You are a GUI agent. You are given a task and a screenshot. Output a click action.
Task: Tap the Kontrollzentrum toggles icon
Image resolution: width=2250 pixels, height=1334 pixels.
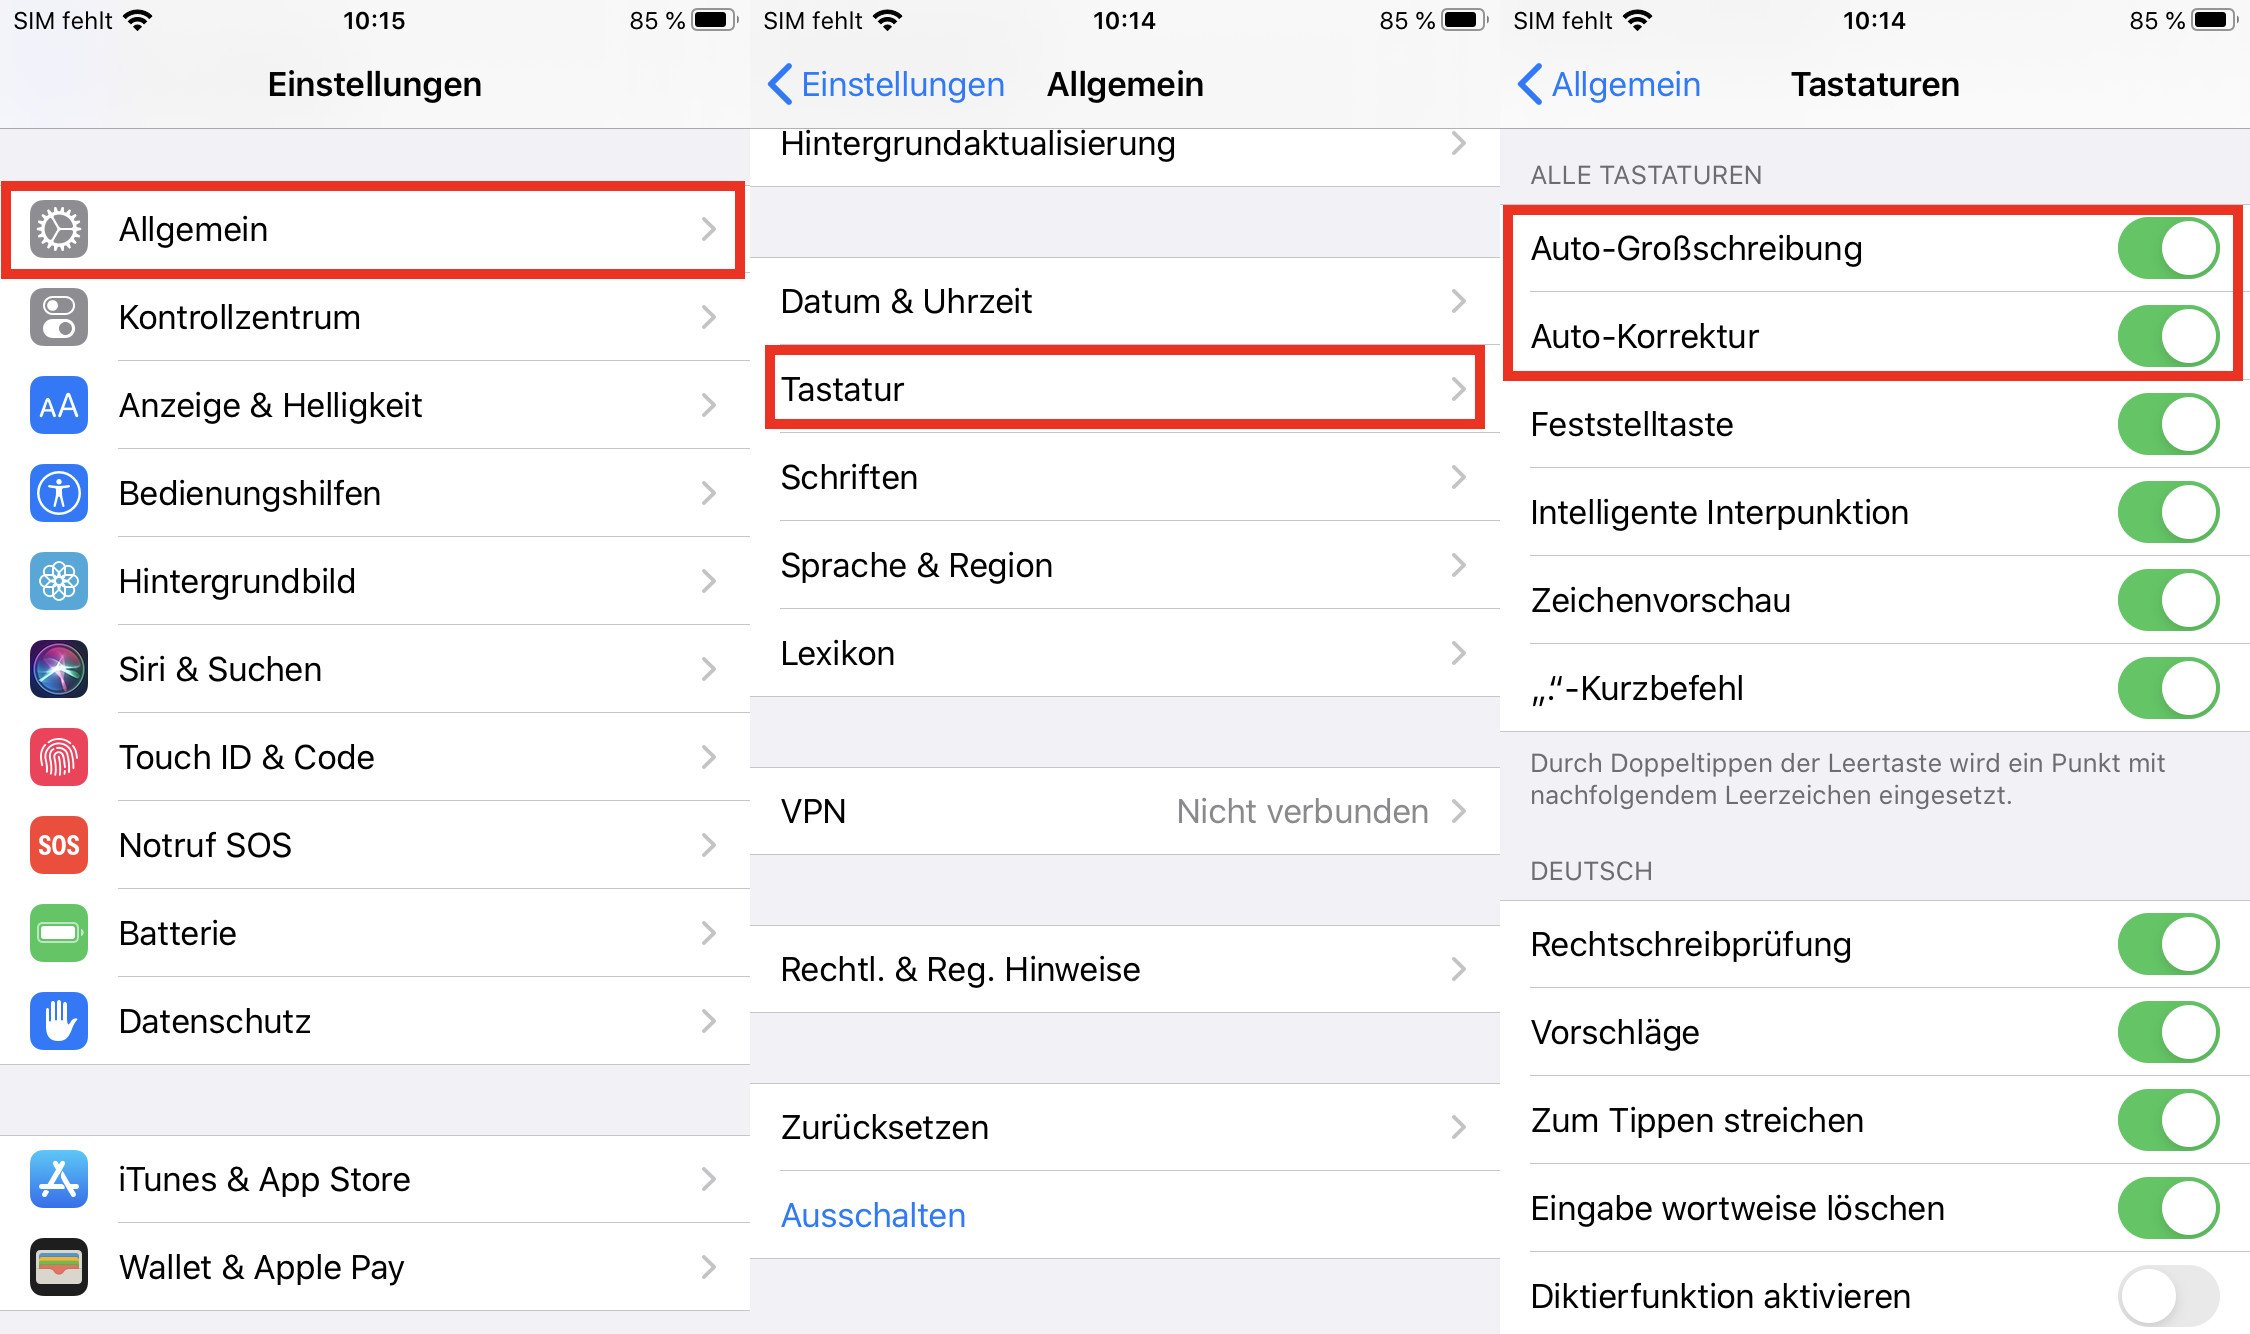tap(59, 317)
